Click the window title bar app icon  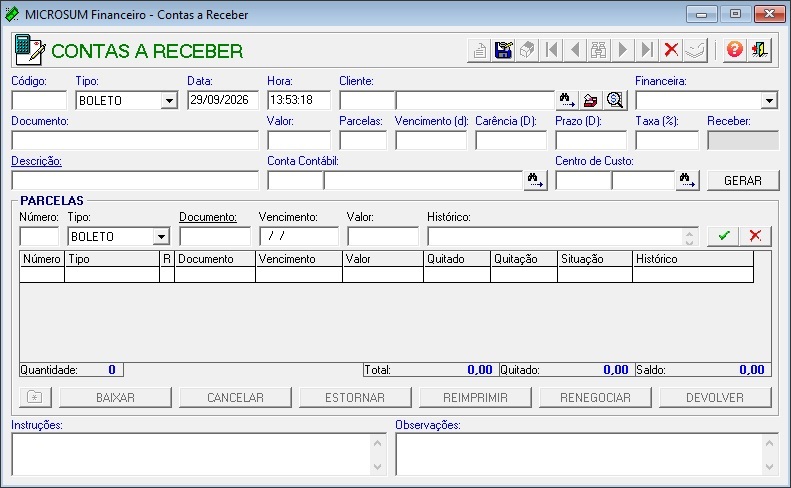coord(11,14)
